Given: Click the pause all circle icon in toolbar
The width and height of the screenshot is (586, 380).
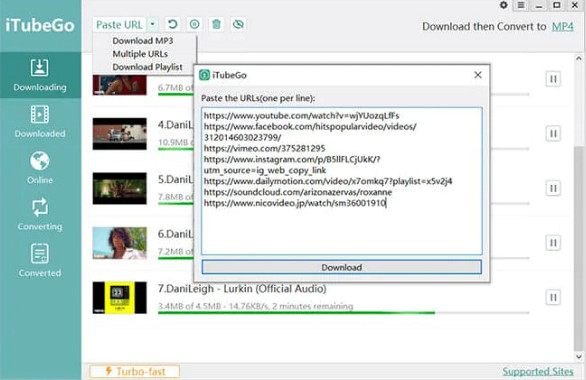Looking at the screenshot, I should click(194, 25).
